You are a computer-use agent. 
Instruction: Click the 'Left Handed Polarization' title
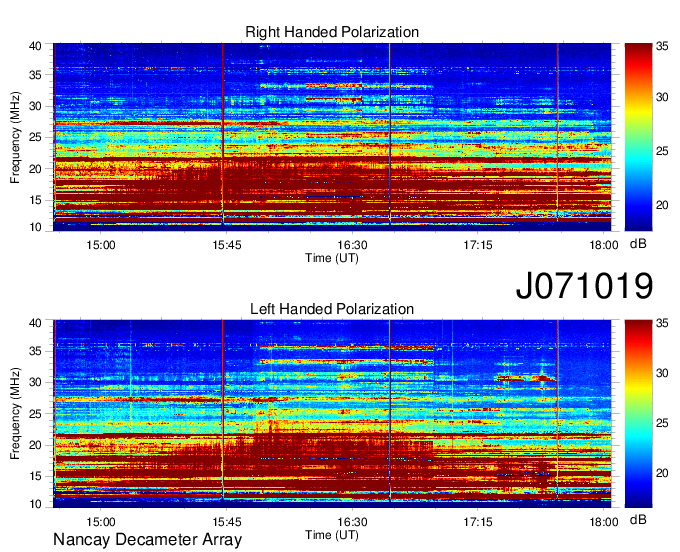pos(332,309)
